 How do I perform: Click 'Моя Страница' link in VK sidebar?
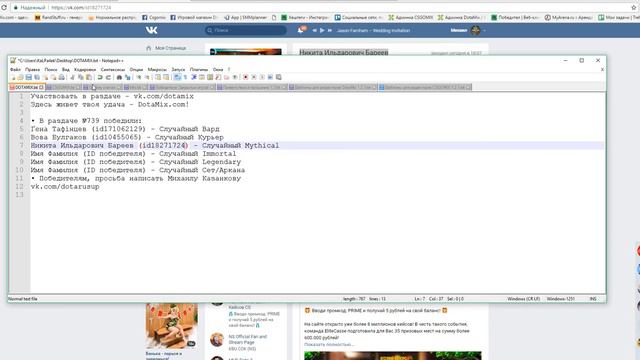coord(170,48)
